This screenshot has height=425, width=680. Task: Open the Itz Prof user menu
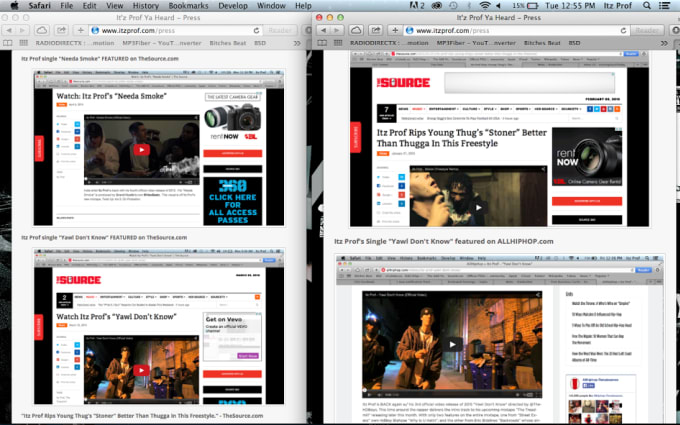pyautogui.click(x=617, y=6)
